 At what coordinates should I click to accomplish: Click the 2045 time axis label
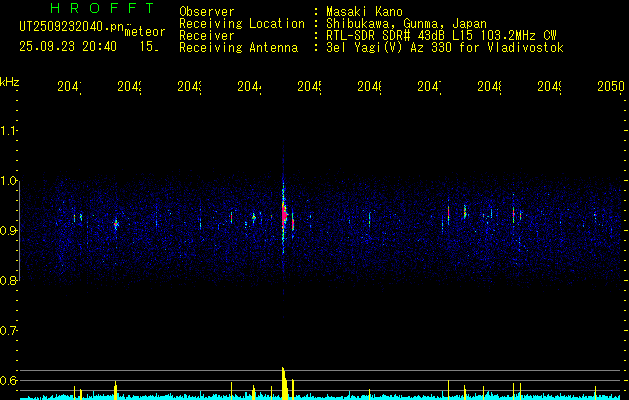(309, 86)
